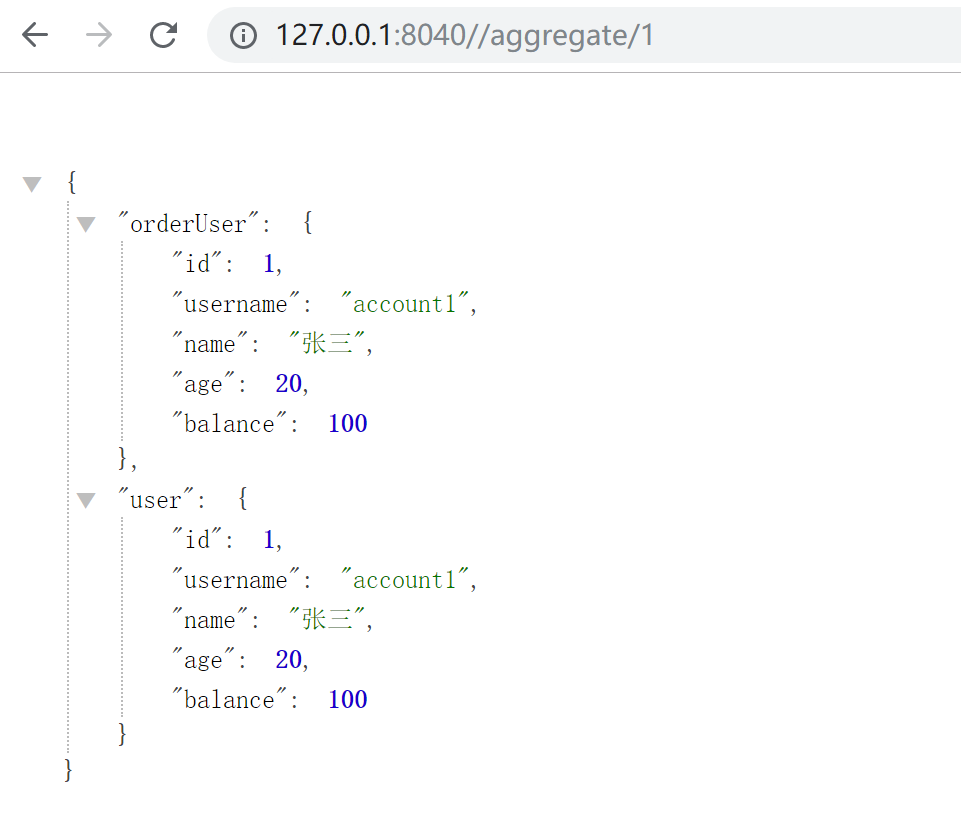
Task: Collapse the root JSON object
Action: (x=33, y=184)
